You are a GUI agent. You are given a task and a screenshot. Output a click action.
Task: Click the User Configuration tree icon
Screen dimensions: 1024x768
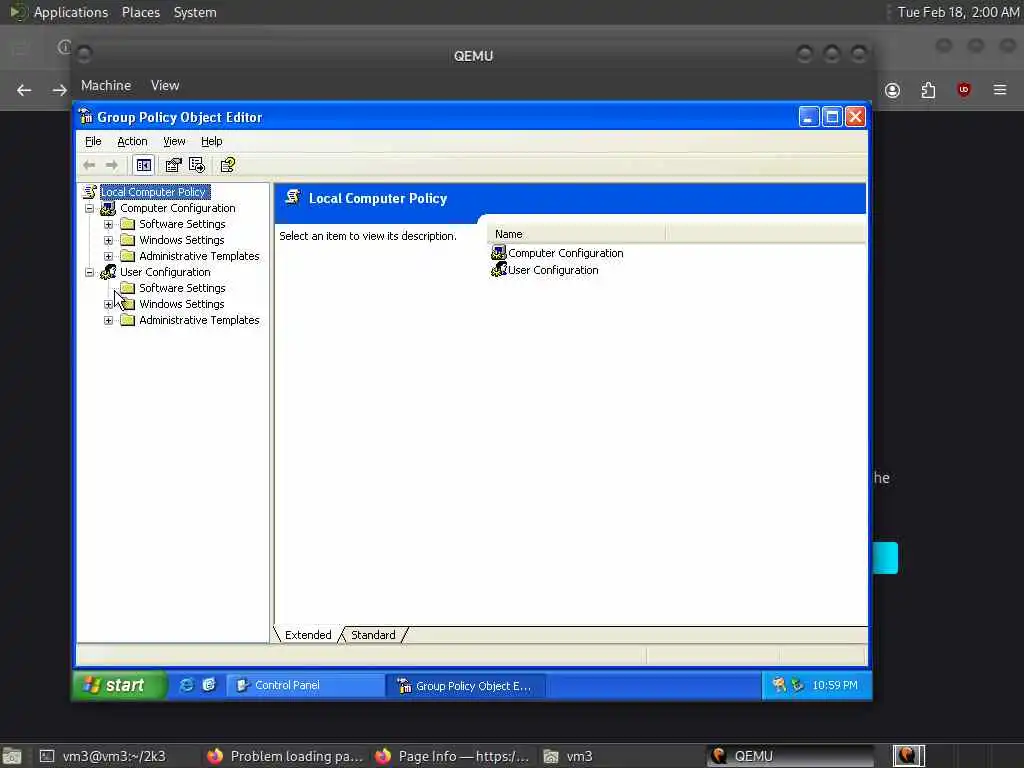pos(108,272)
